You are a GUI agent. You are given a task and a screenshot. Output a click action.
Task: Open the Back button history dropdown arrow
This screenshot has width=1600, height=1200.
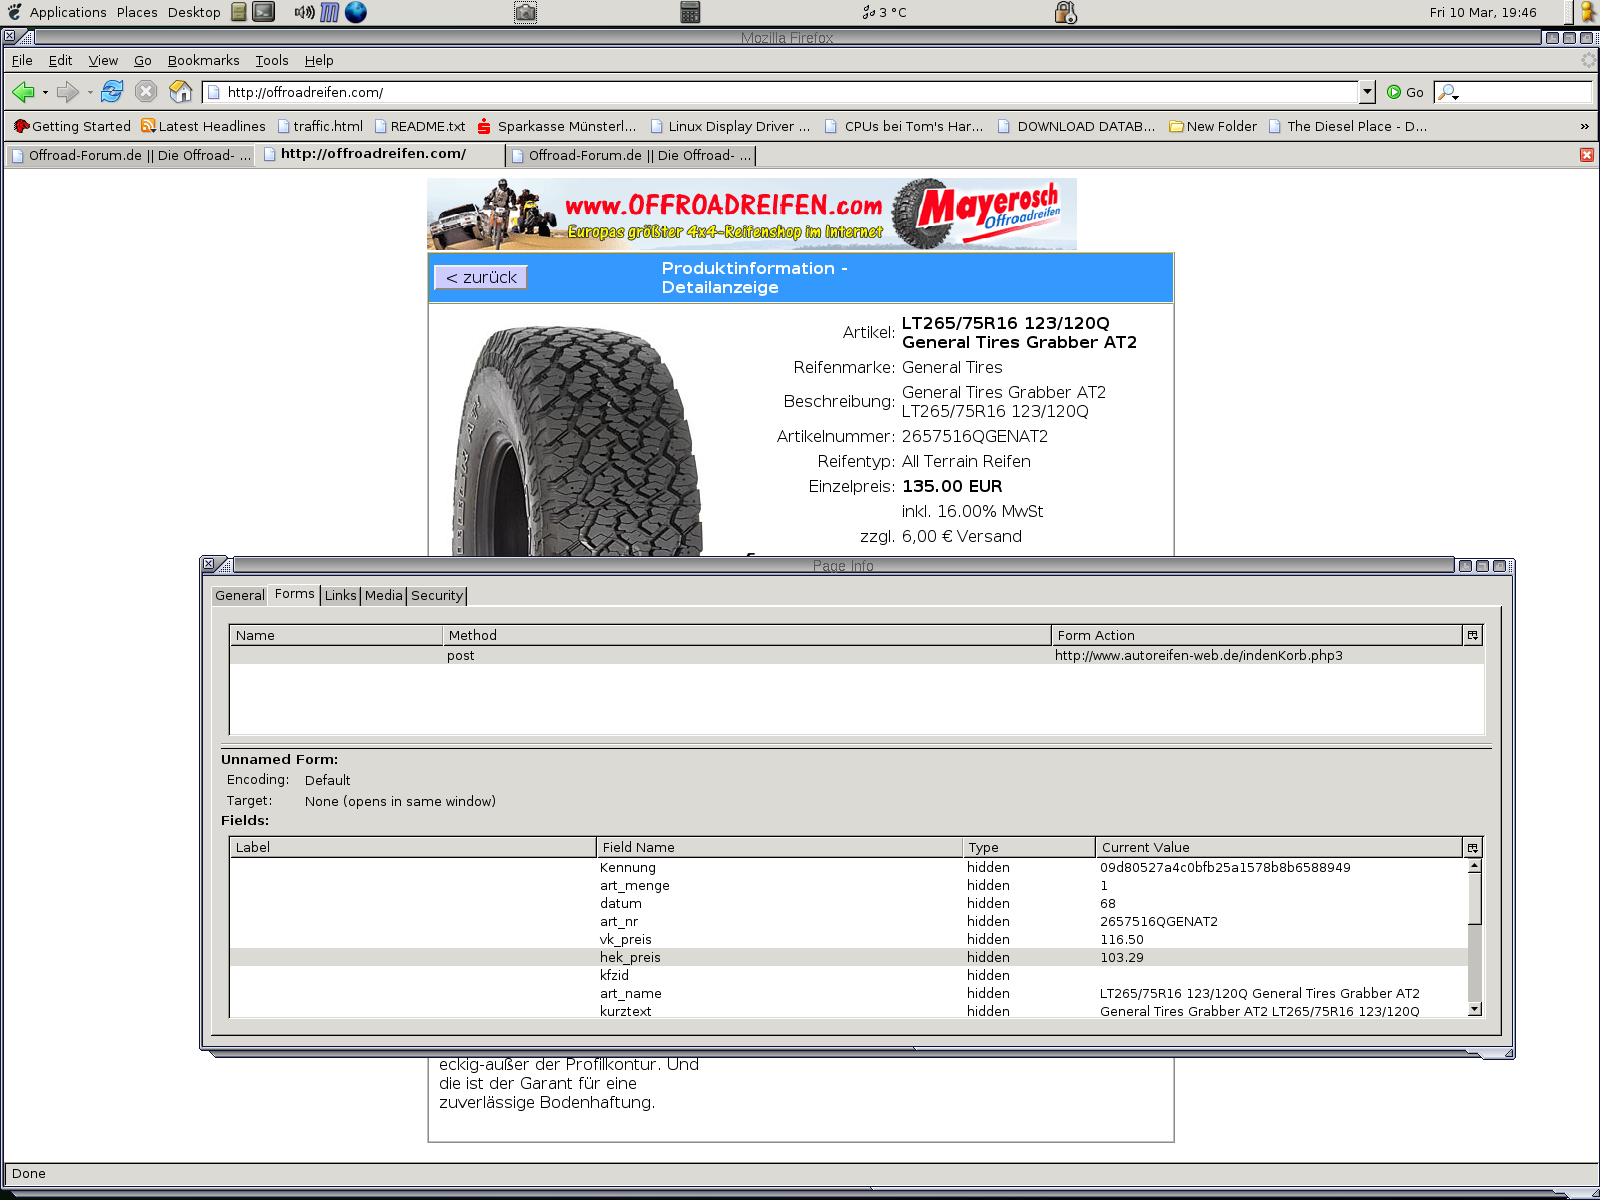click(45, 93)
